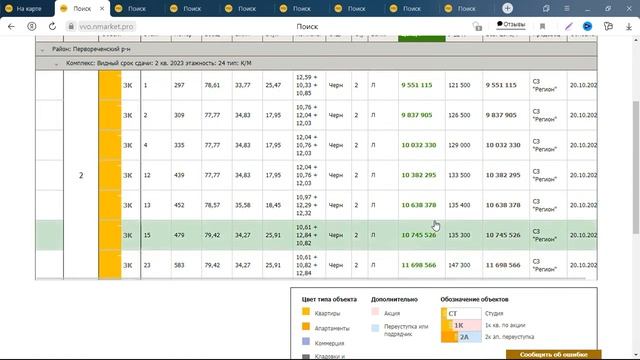The width and height of the screenshot is (640, 360).
Task: Open a new tab with plus button
Action: coord(507,8)
